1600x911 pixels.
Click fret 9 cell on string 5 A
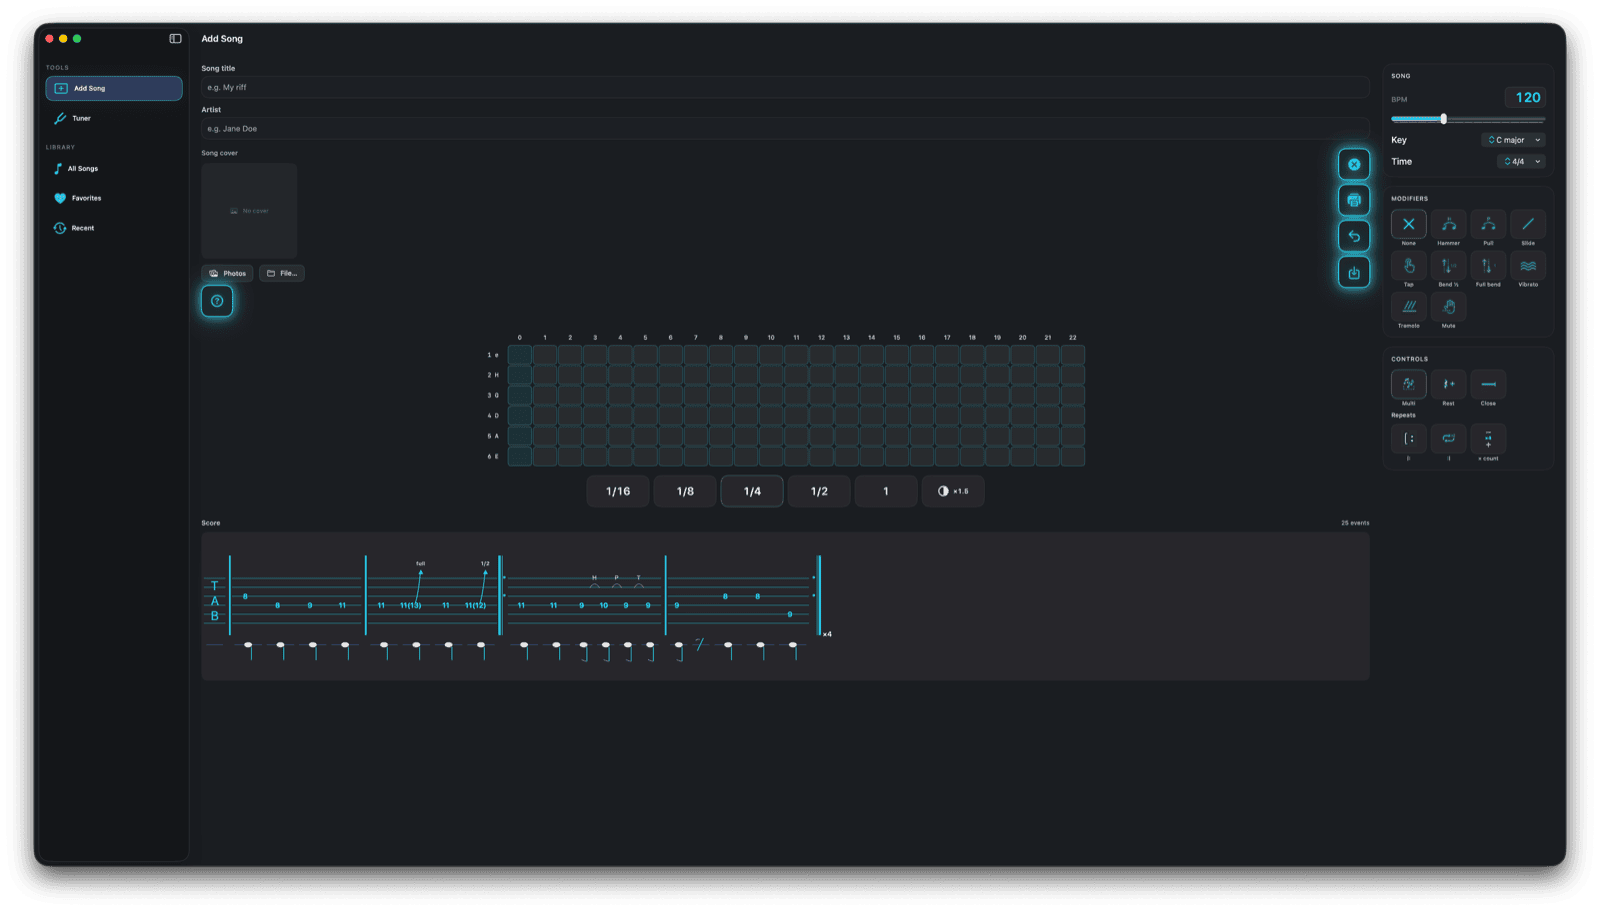[746, 436]
